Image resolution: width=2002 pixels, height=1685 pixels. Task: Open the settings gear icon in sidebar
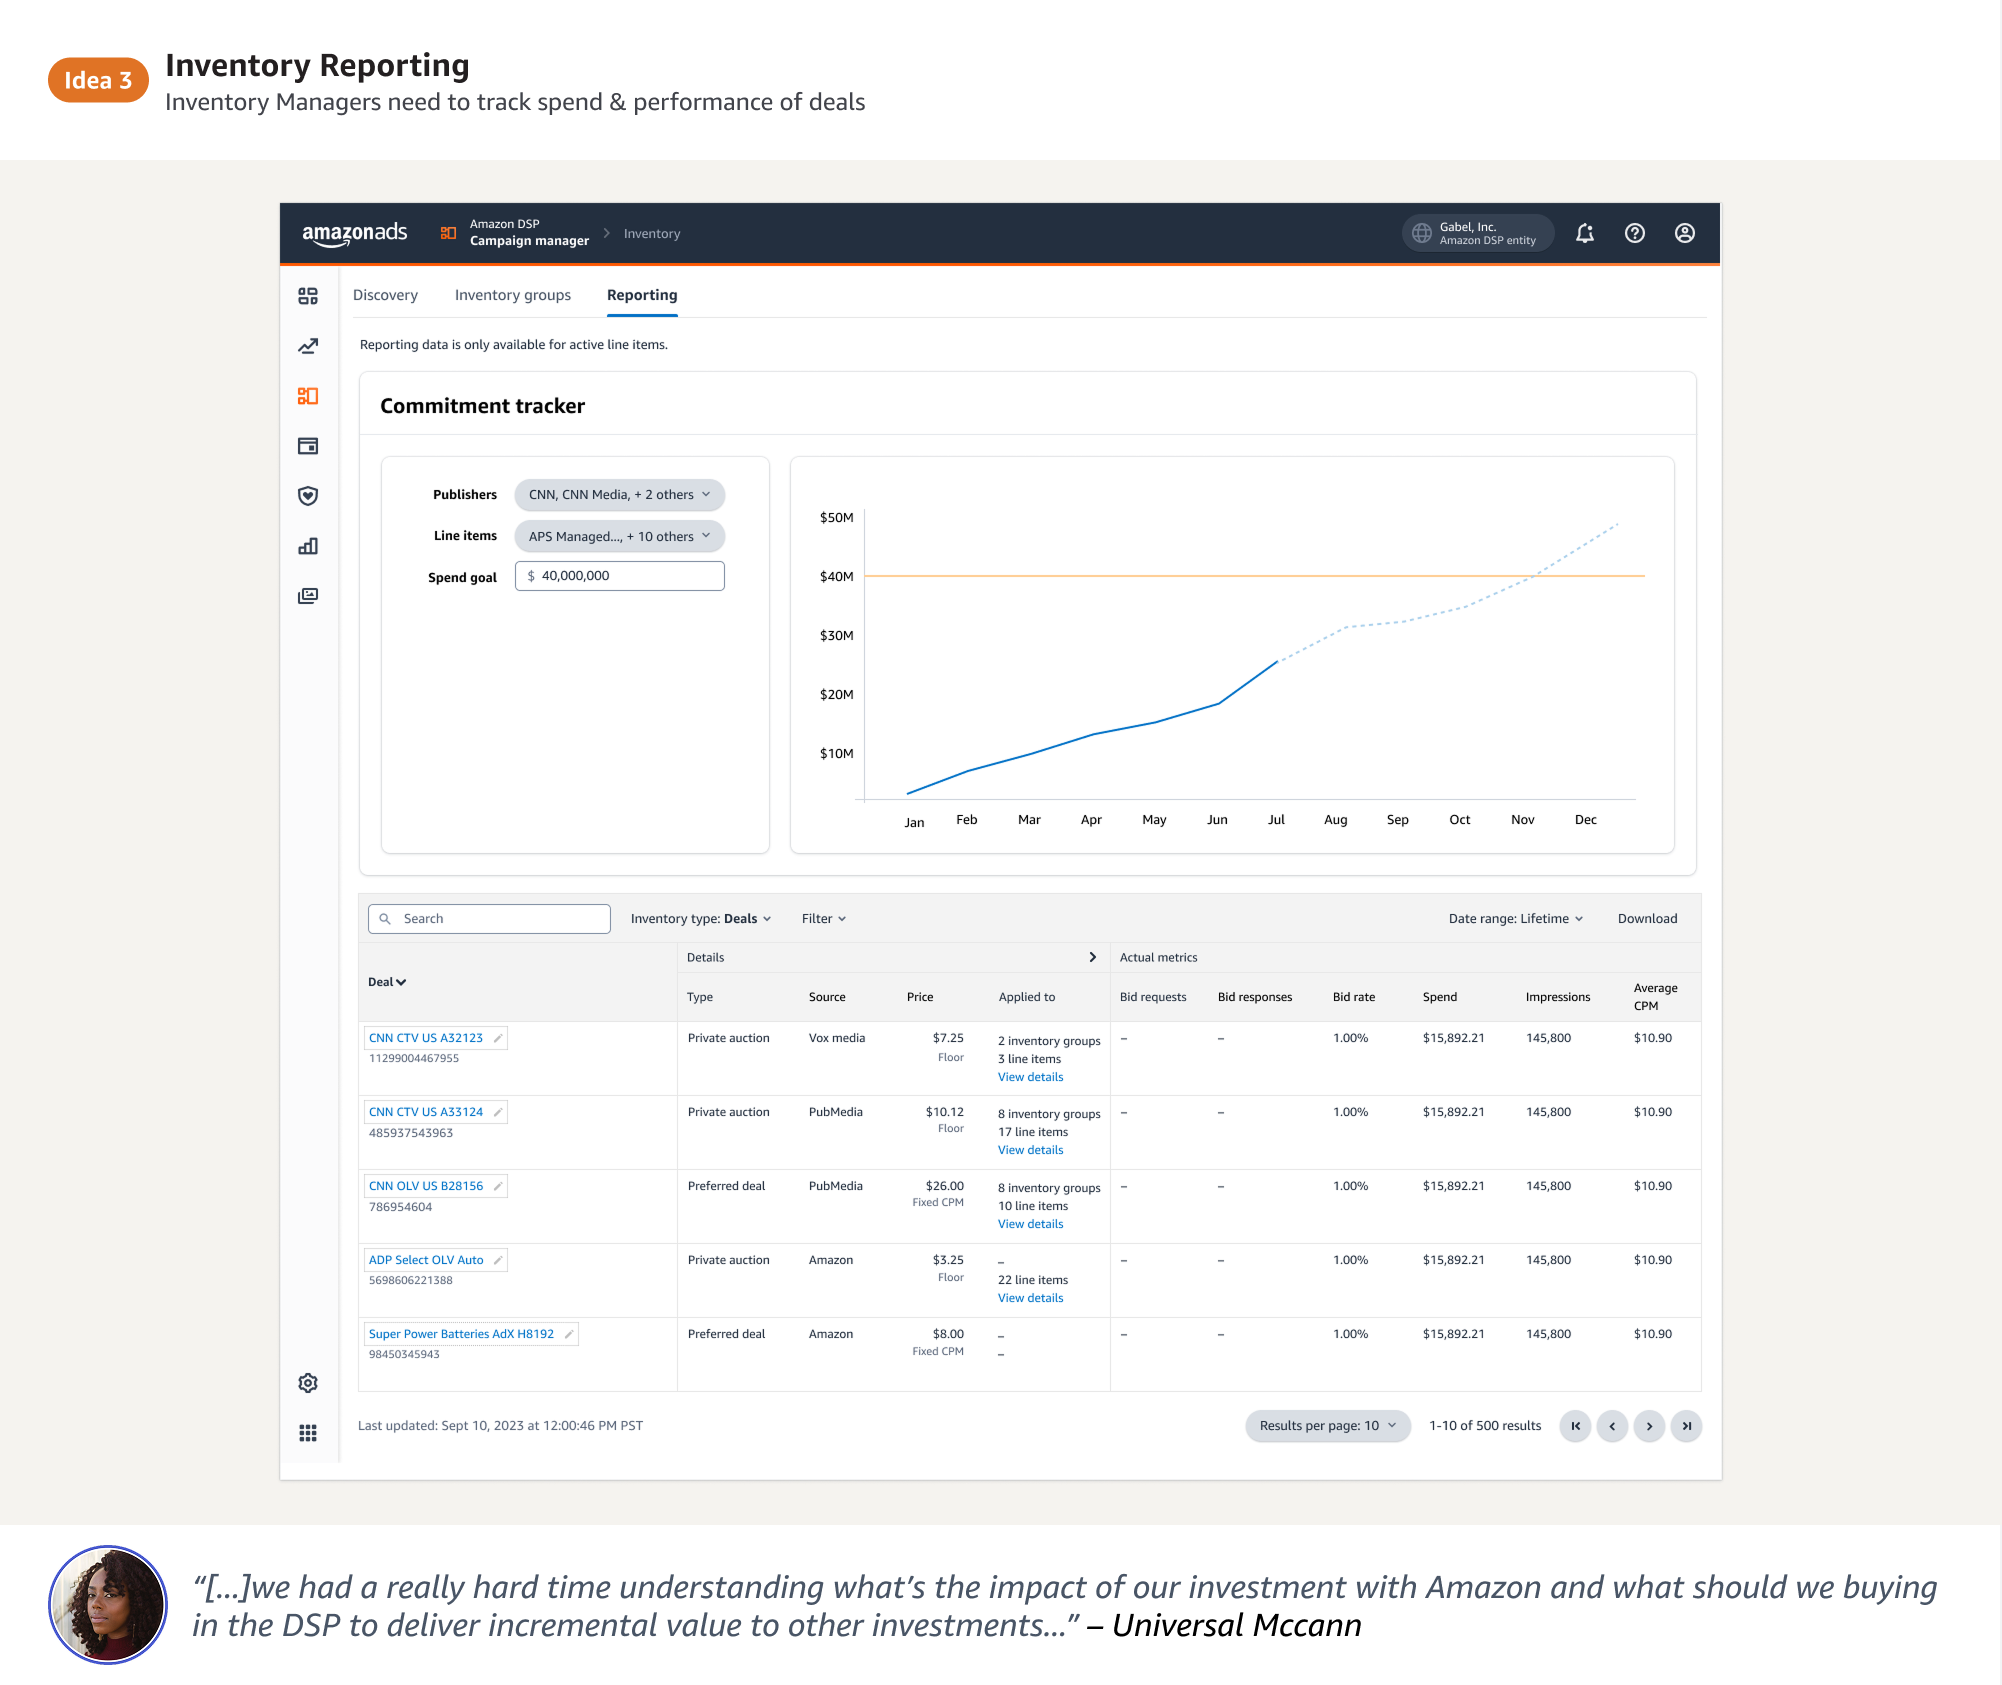click(308, 1383)
